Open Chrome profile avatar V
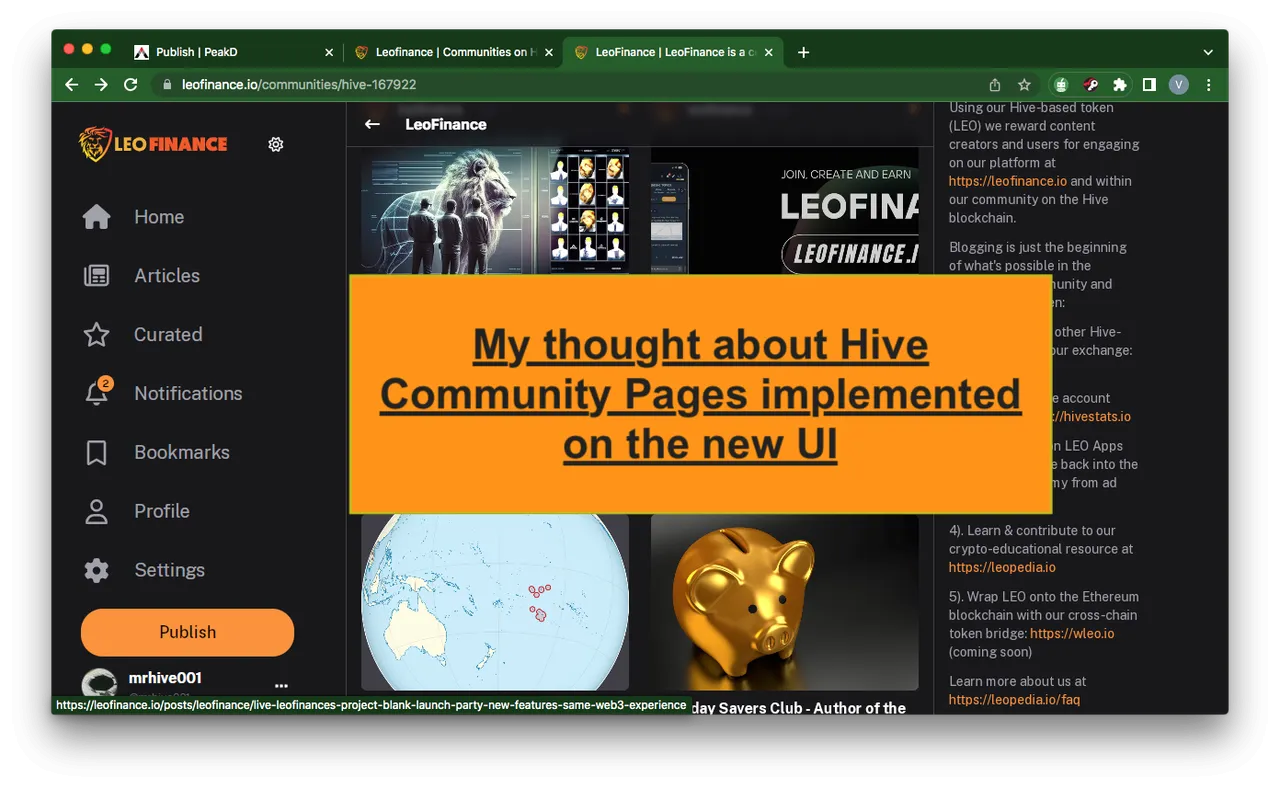This screenshot has width=1280, height=788. (x=1179, y=85)
